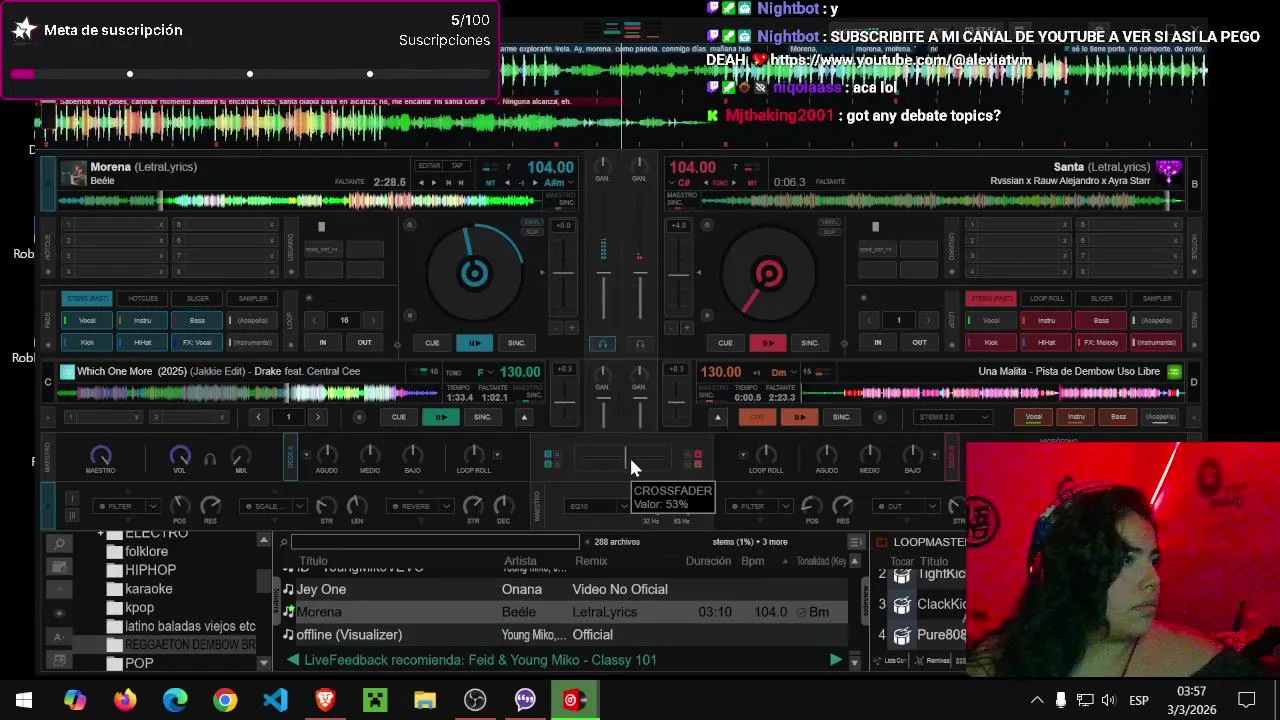Select deck B SAMPLER pad tab

pos(1156,299)
